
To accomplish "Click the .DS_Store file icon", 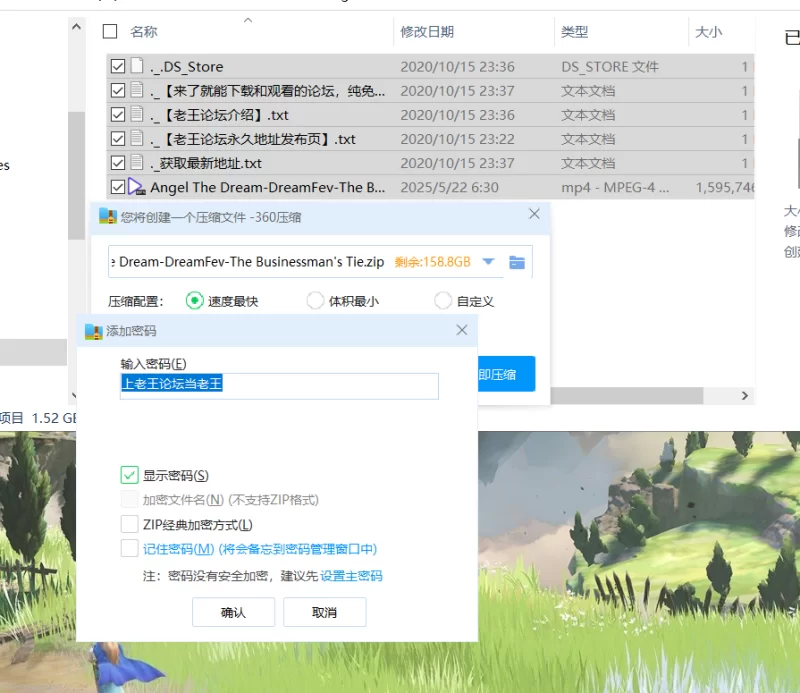I will point(137,66).
